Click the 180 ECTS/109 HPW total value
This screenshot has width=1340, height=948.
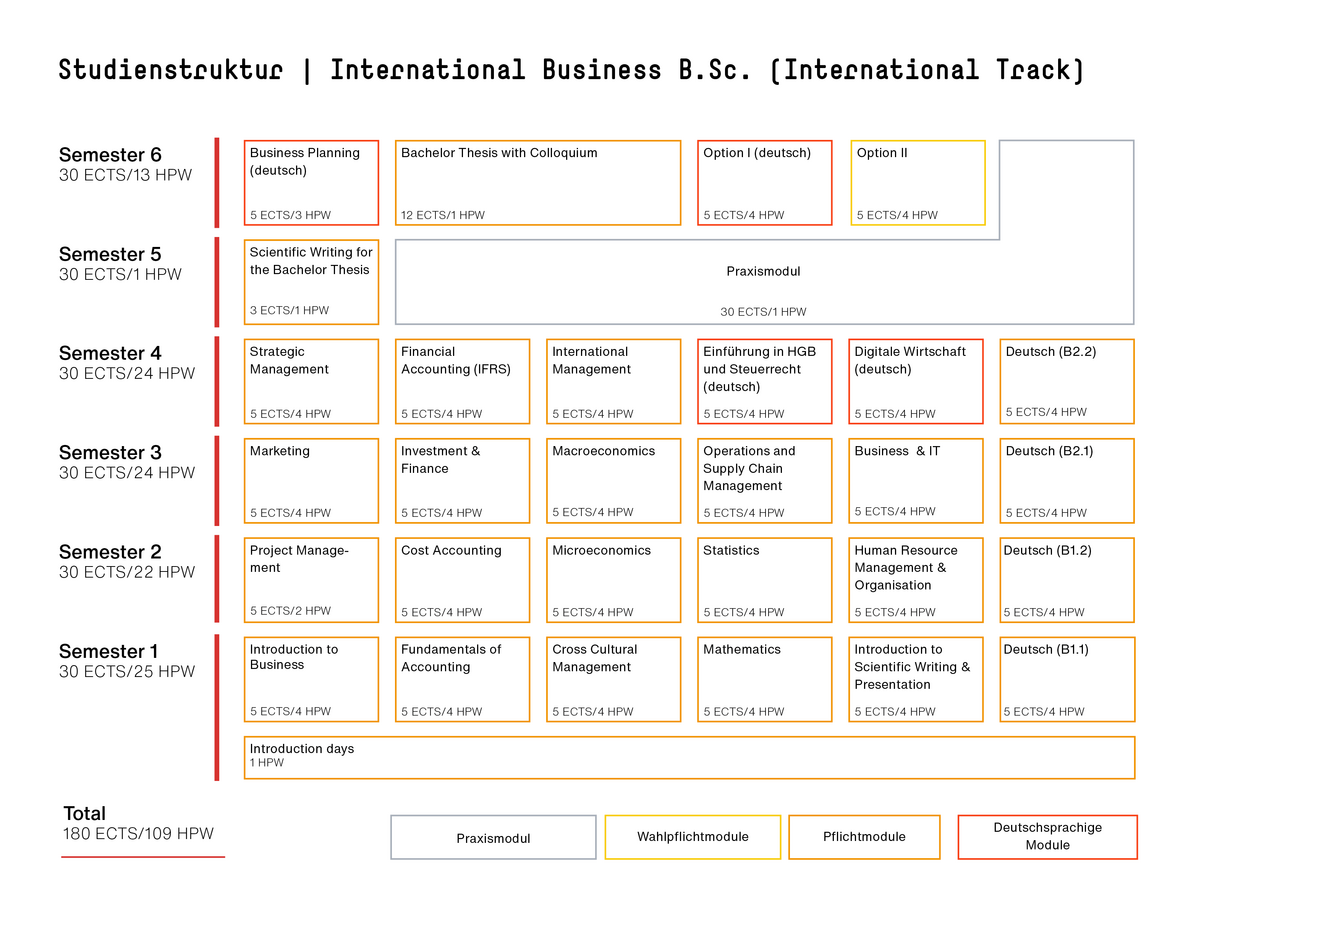pos(138,834)
